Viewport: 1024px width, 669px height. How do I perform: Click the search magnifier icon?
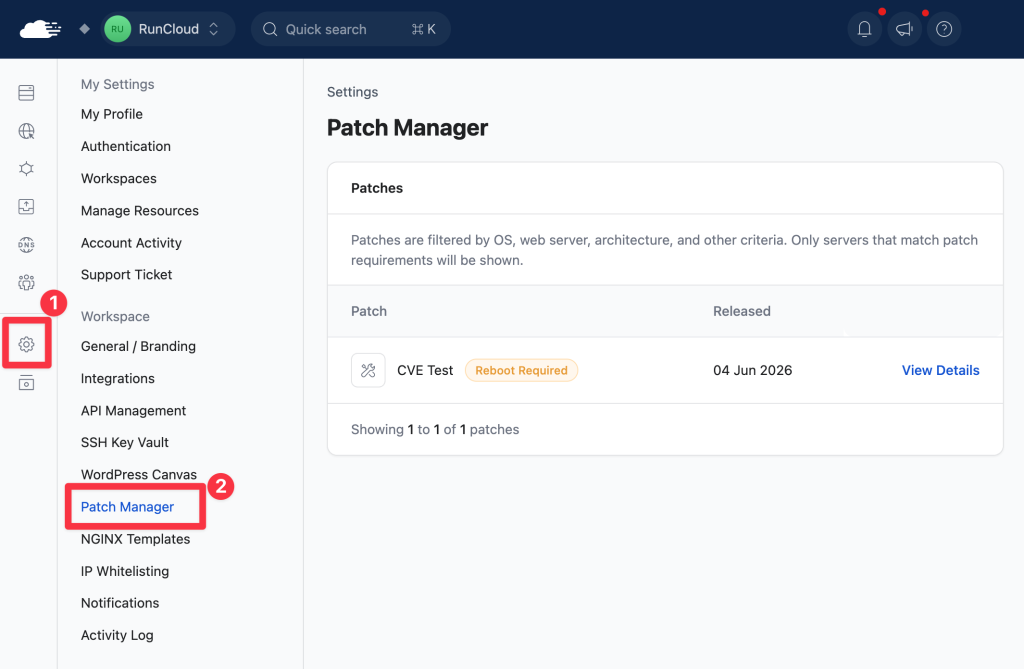tap(270, 29)
